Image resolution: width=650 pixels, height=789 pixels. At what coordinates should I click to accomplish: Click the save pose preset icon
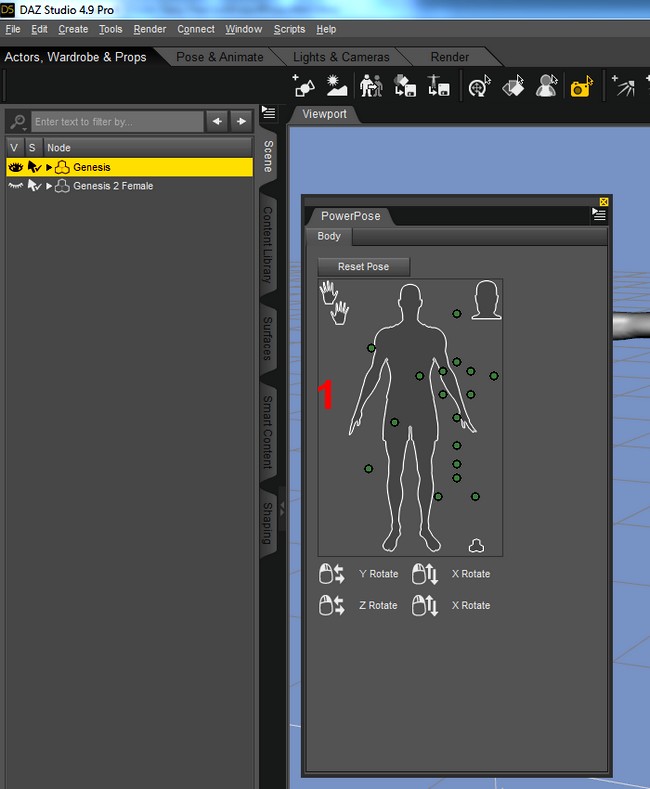[x=438, y=86]
